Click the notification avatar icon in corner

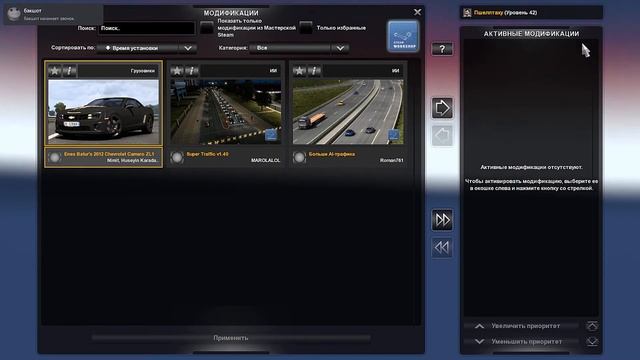coord(13,14)
